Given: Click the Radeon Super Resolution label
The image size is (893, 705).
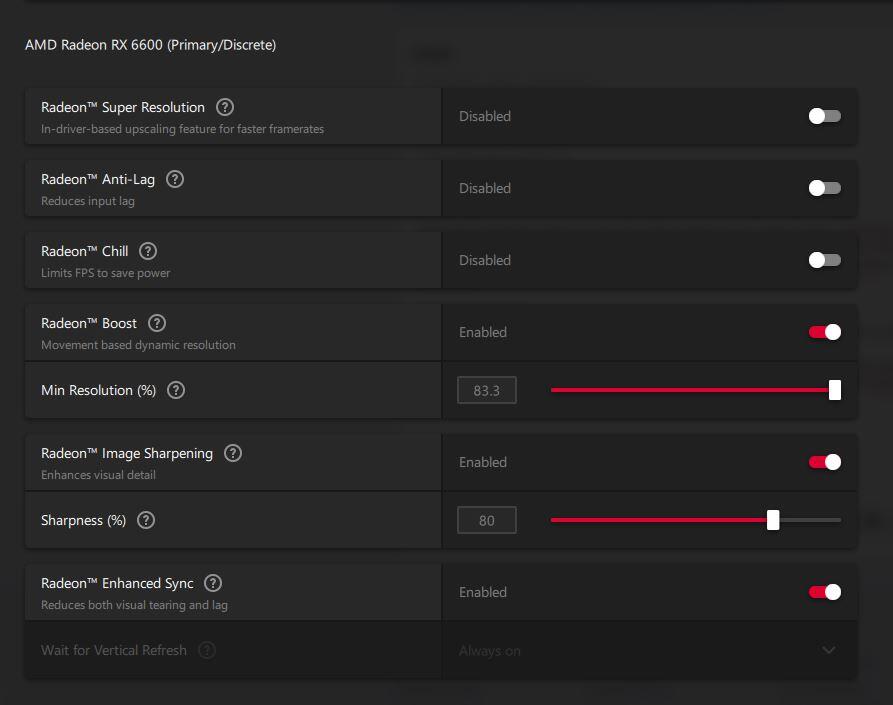Looking at the screenshot, I should pyautogui.click(x=122, y=107).
